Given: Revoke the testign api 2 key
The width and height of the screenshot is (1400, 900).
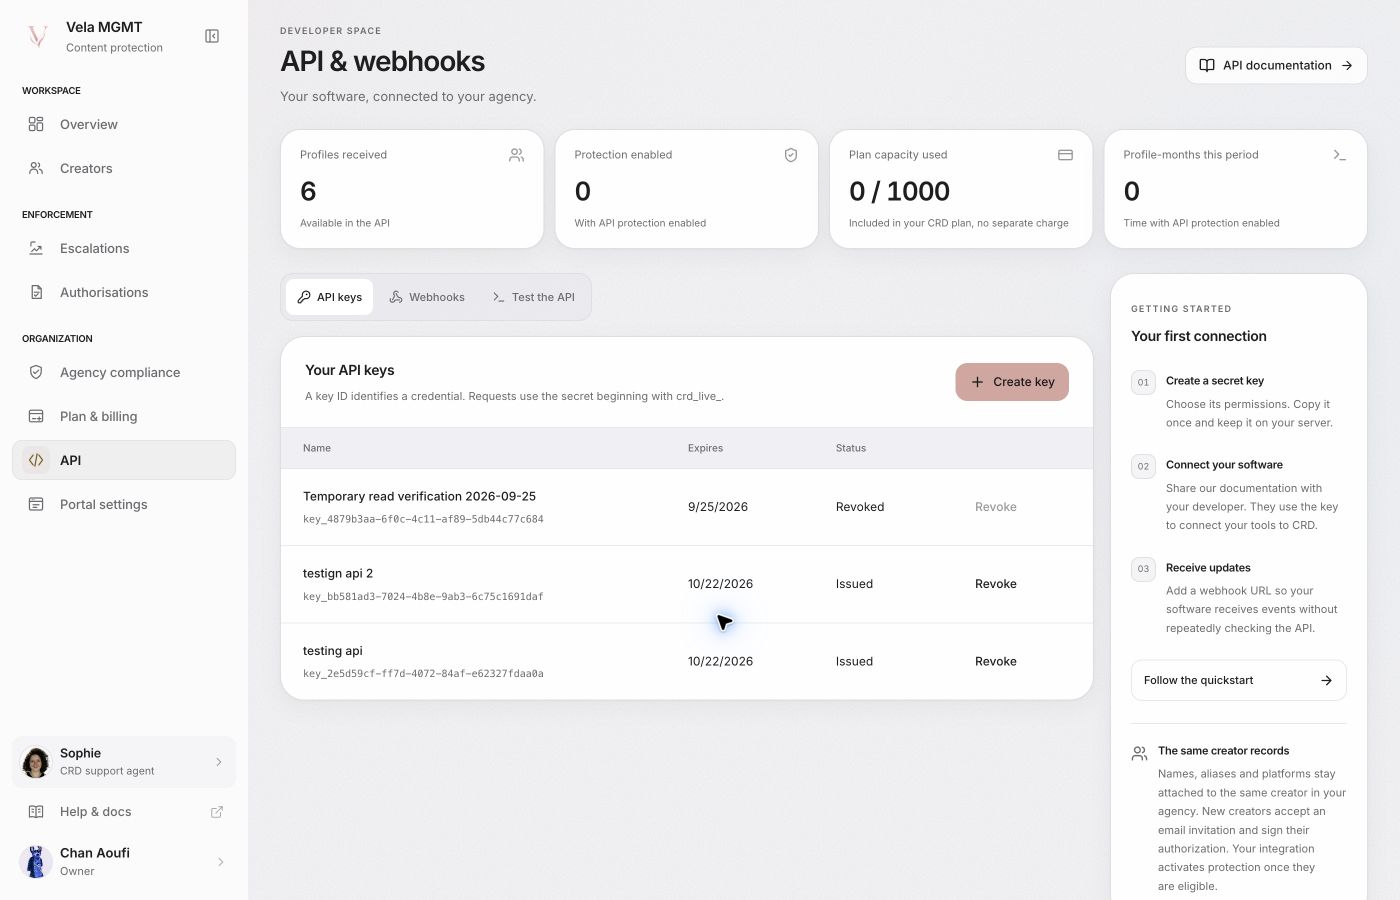Looking at the screenshot, I should (996, 584).
